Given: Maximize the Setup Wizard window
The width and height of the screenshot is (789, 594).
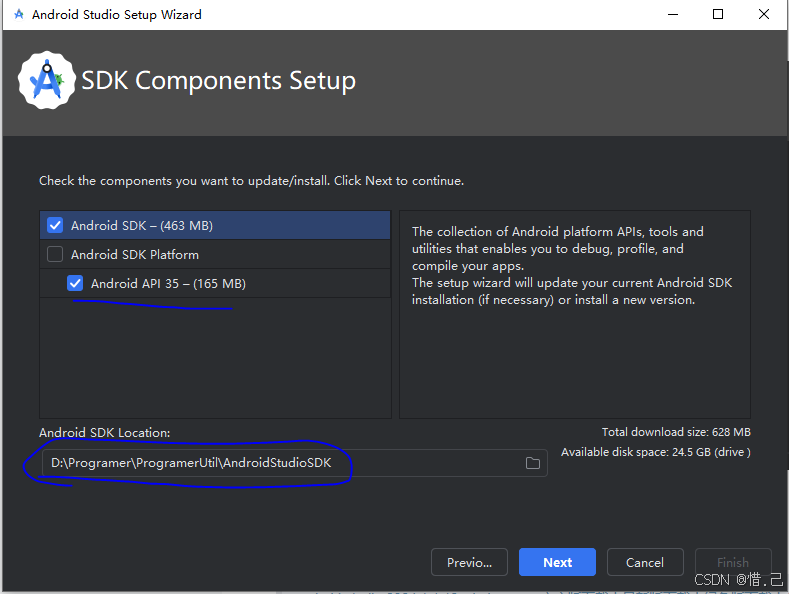Looking at the screenshot, I should click(x=718, y=15).
